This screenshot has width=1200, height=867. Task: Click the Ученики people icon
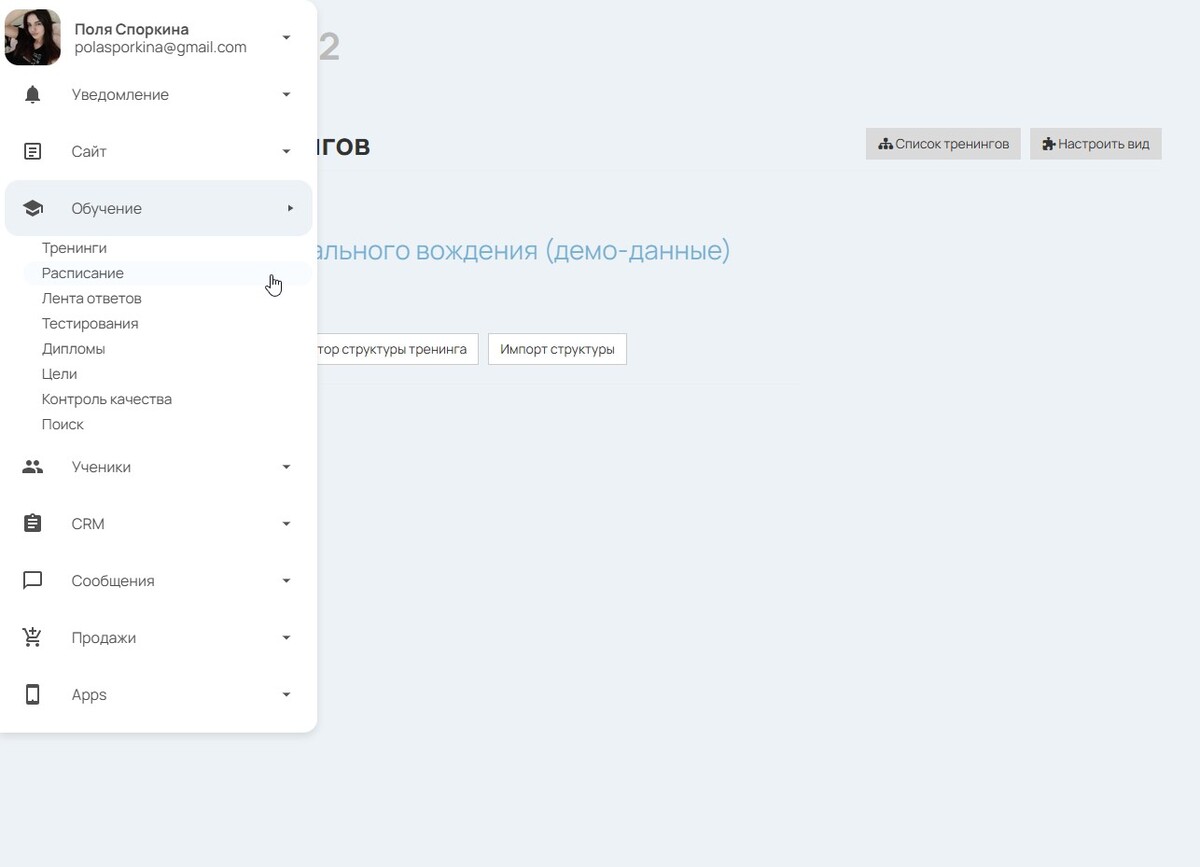tap(33, 467)
